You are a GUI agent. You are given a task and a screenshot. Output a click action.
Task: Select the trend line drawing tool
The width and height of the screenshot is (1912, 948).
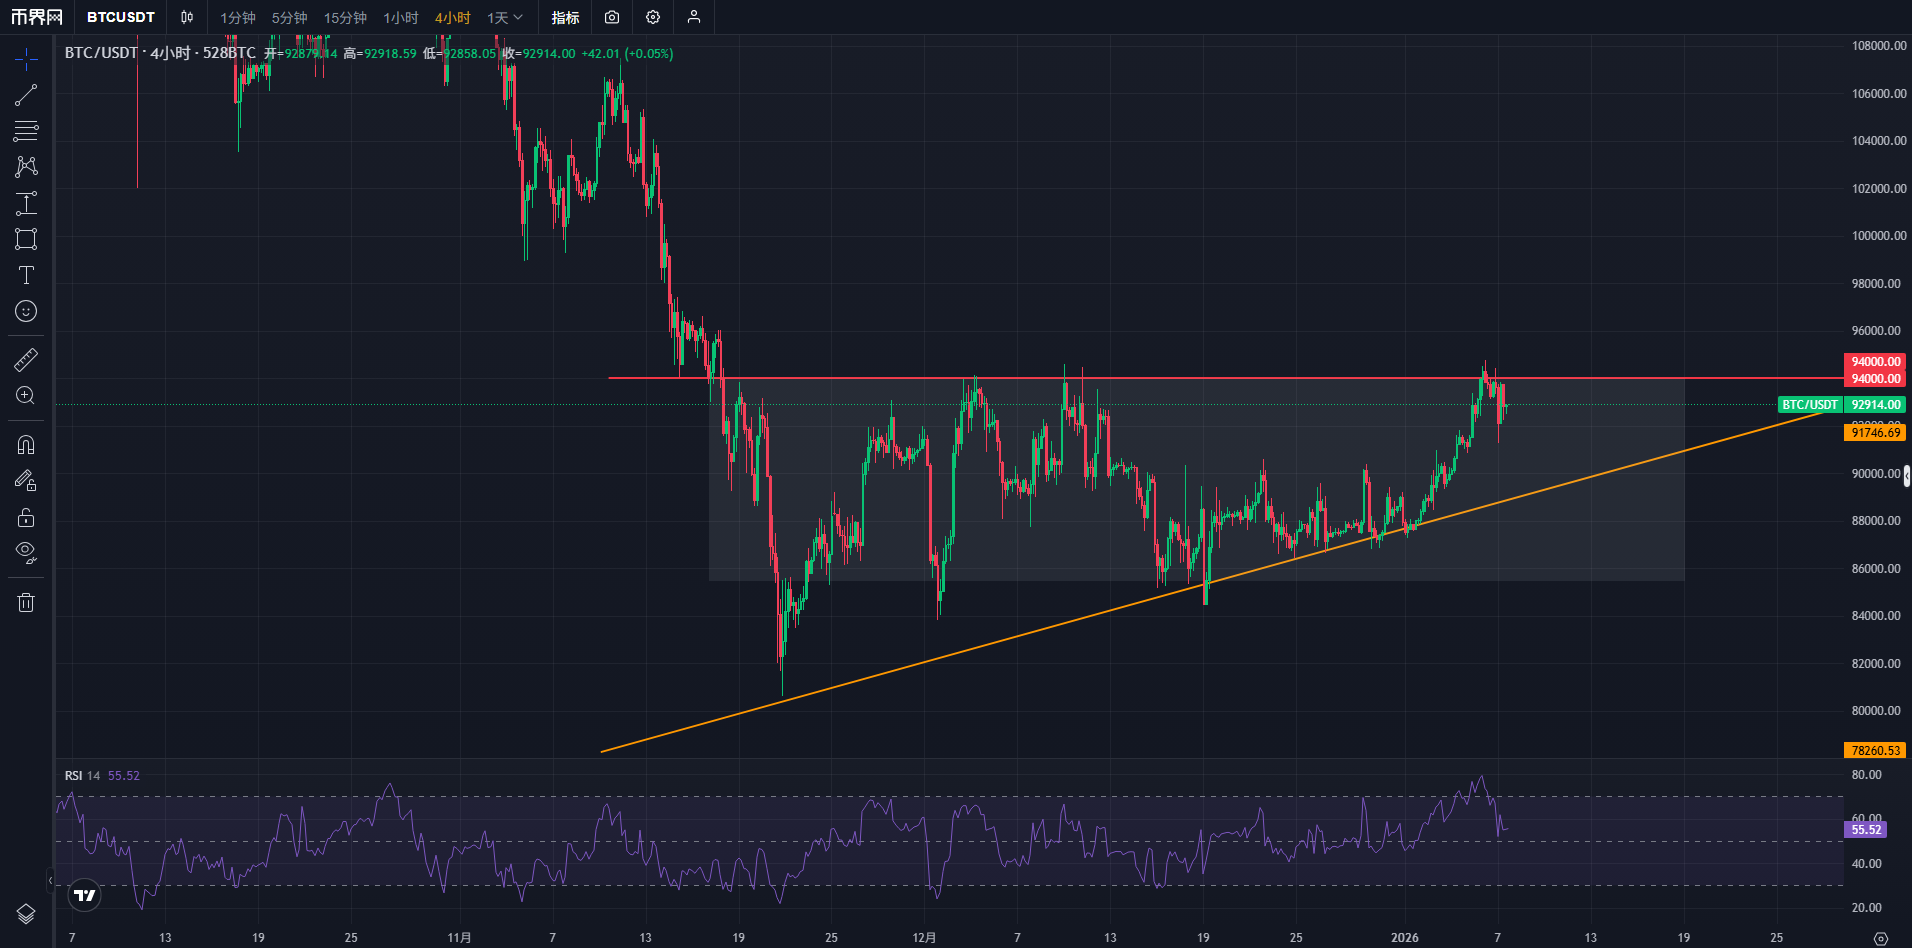(26, 95)
